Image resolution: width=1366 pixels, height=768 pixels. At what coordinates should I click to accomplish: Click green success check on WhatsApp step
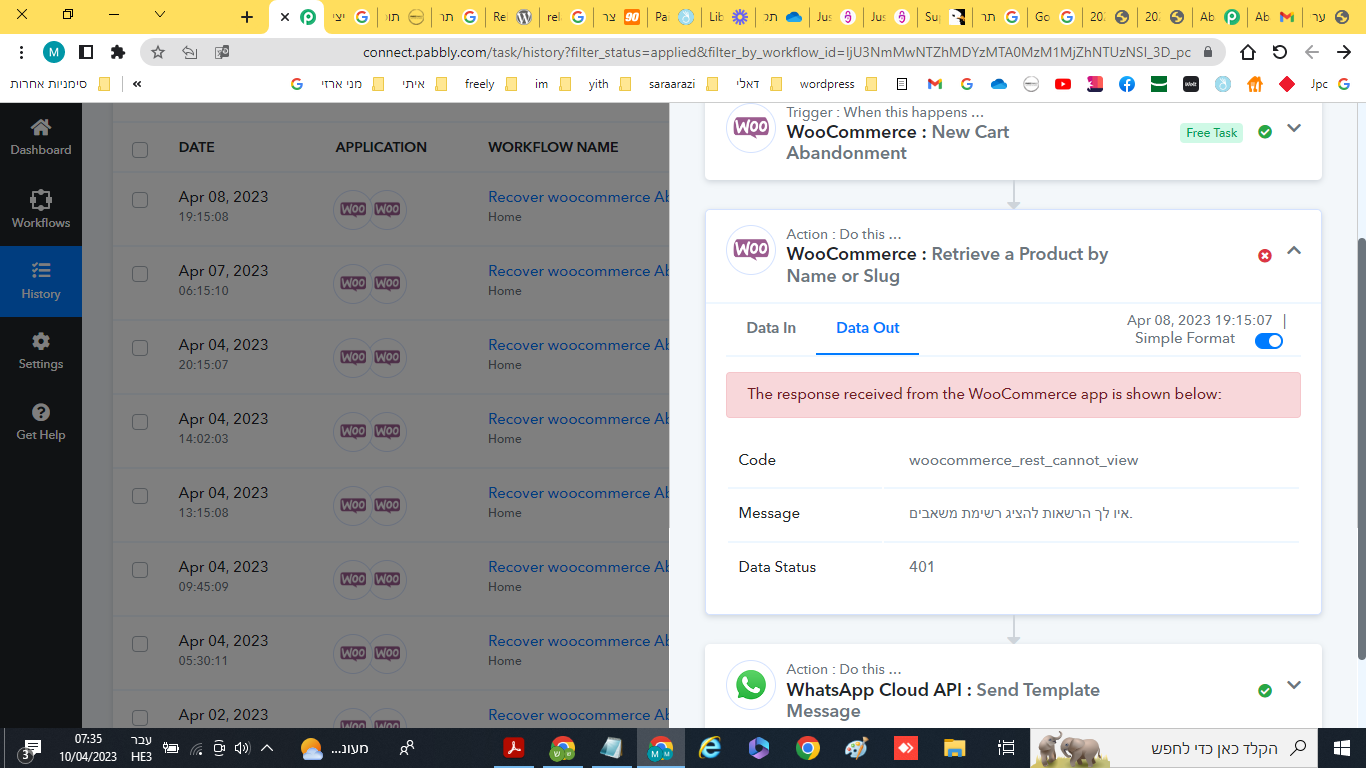1265,690
